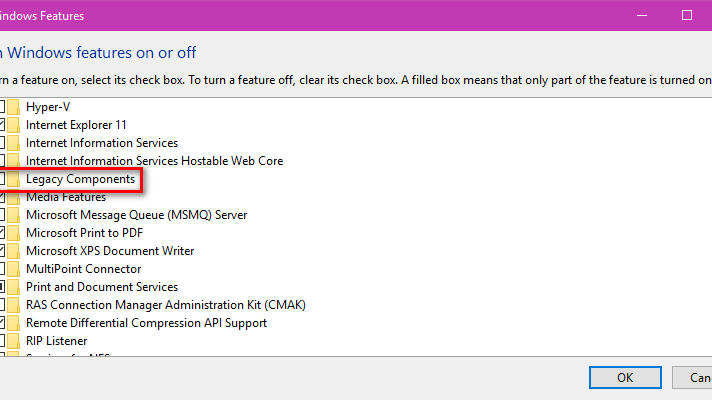Click the Microsoft Print to PDF folder icon

coord(14,233)
